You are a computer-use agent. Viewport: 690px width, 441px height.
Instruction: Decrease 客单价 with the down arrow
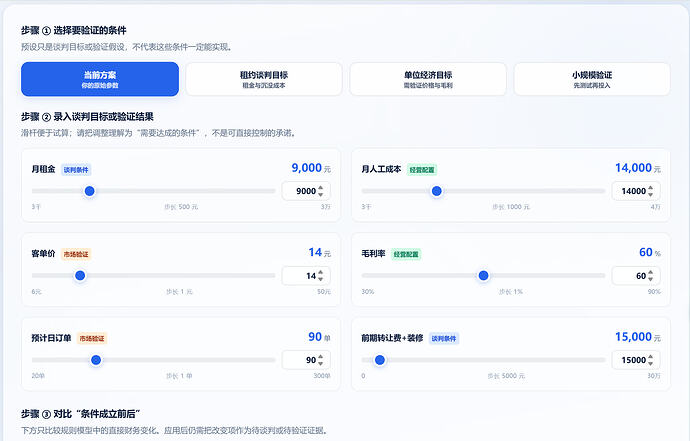[x=320, y=279]
